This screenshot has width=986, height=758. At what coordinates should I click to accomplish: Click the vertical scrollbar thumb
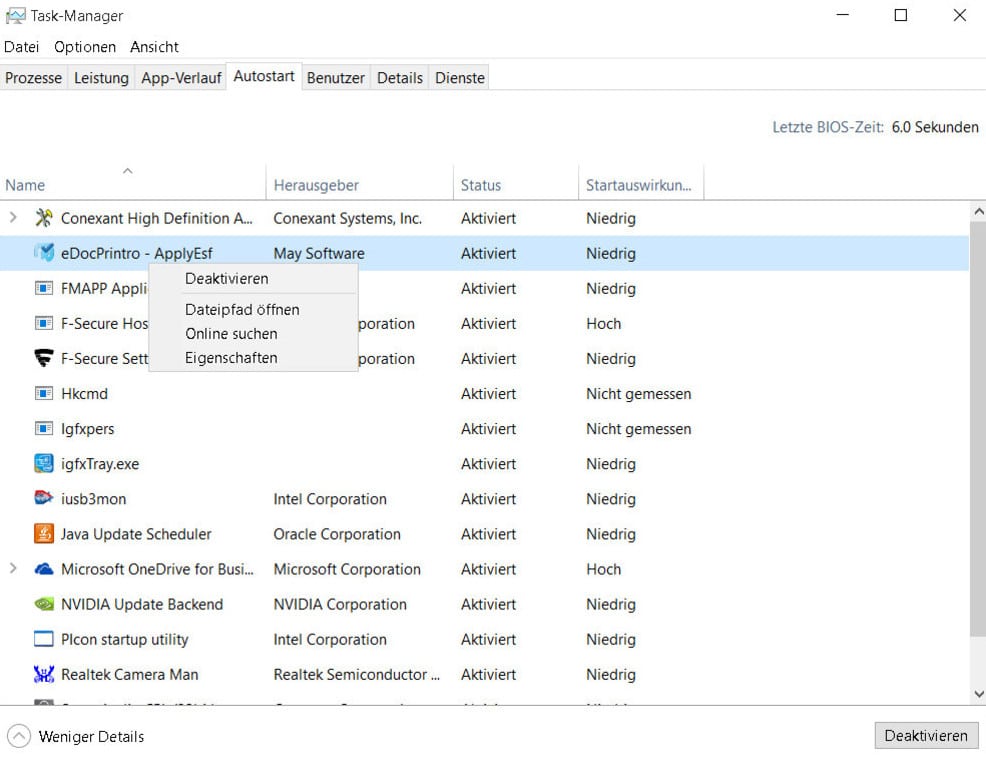point(978,428)
